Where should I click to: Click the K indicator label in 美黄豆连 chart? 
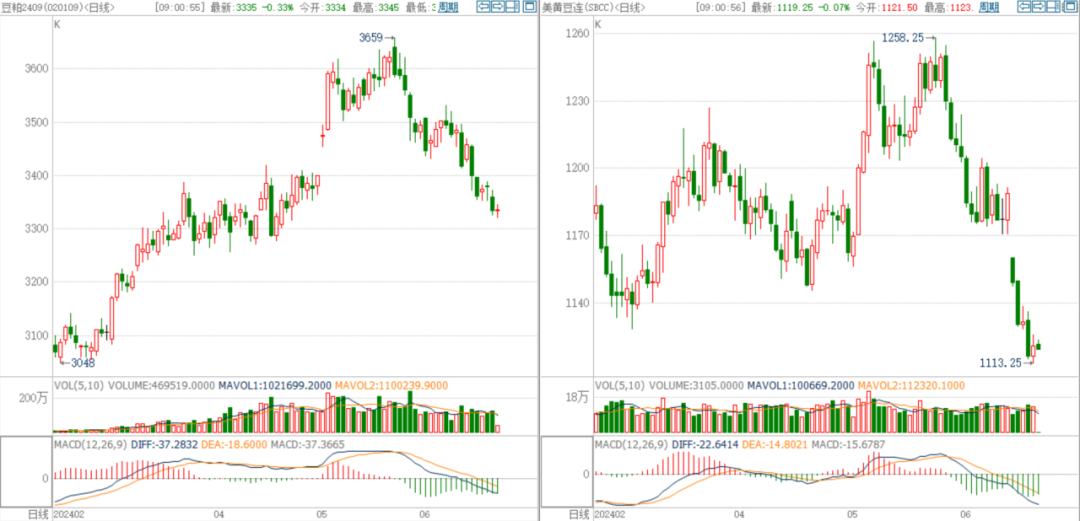point(597,23)
